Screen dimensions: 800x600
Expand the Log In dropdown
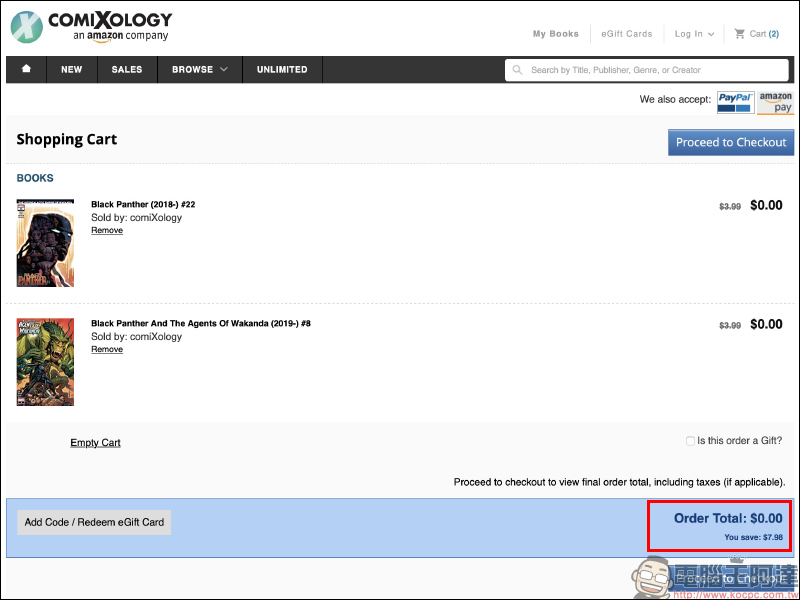click(694, 34)
